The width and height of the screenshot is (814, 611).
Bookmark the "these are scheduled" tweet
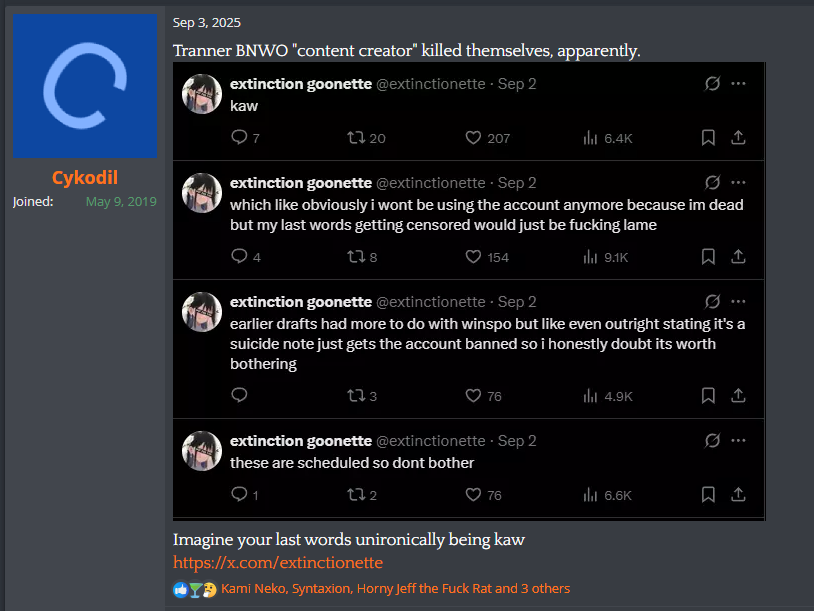pos(708,494)
